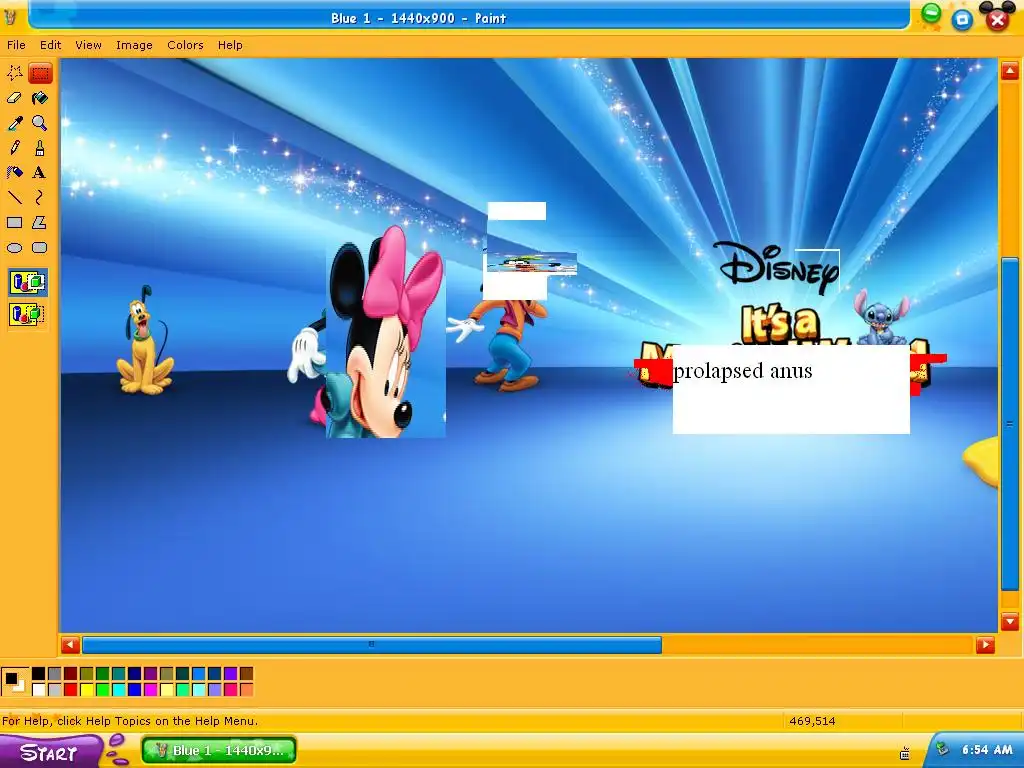
Task: Select the Rounded Rectangle tool
Action: pos(40,248)
